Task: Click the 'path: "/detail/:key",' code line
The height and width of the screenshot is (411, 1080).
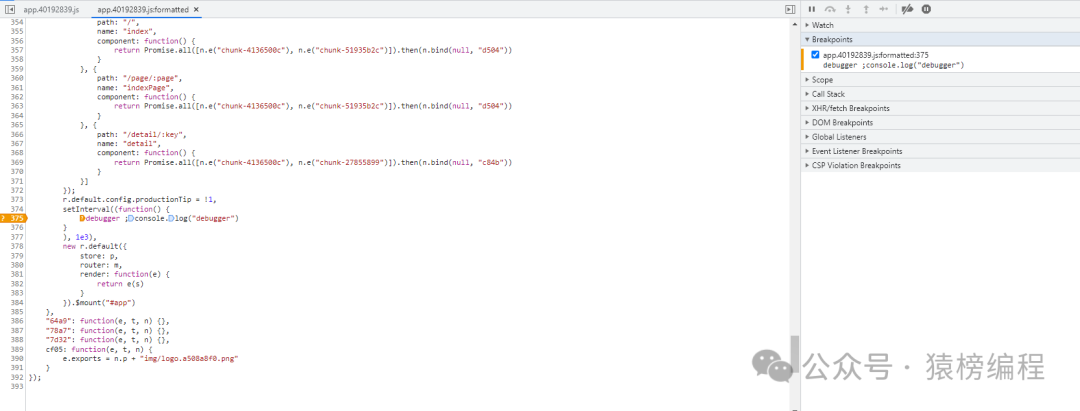Action: [143, 134]
